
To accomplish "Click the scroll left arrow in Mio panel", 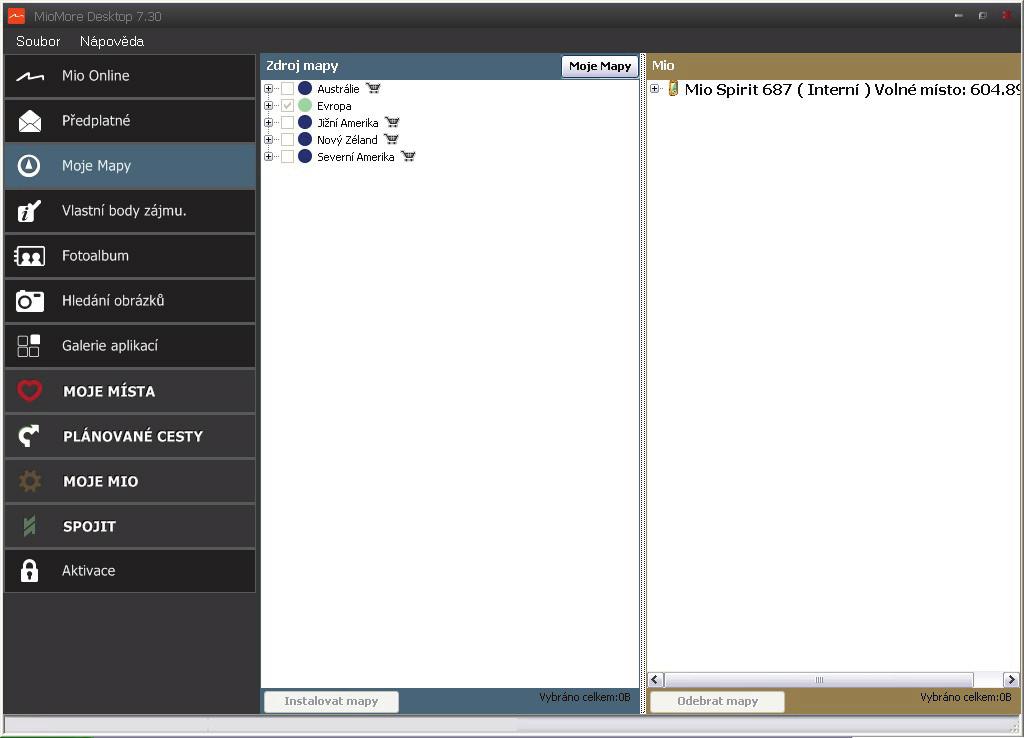I will pyautogui.click(x=656, y=679).
